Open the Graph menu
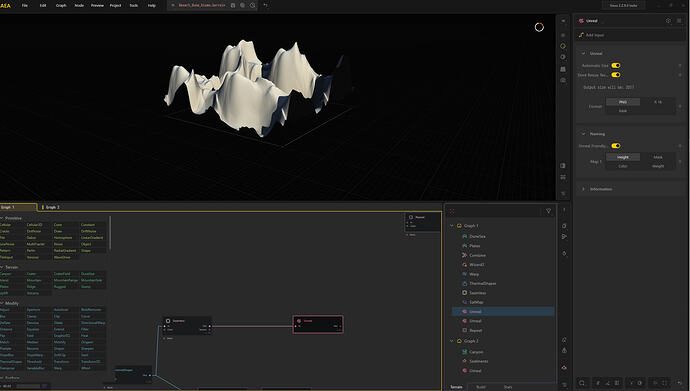 click(61, 5)
